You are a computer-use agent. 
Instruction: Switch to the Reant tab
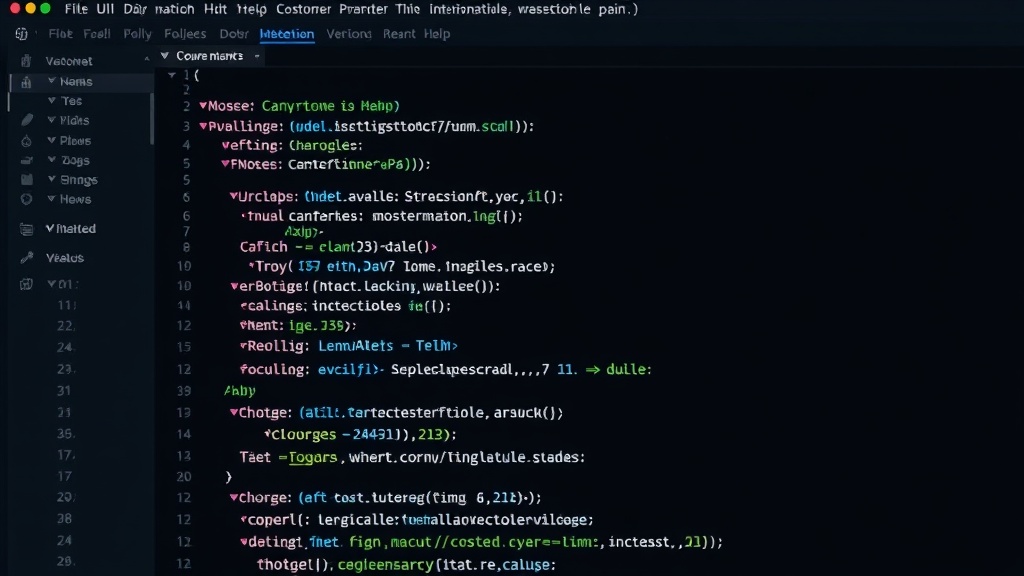click(399, 34)
